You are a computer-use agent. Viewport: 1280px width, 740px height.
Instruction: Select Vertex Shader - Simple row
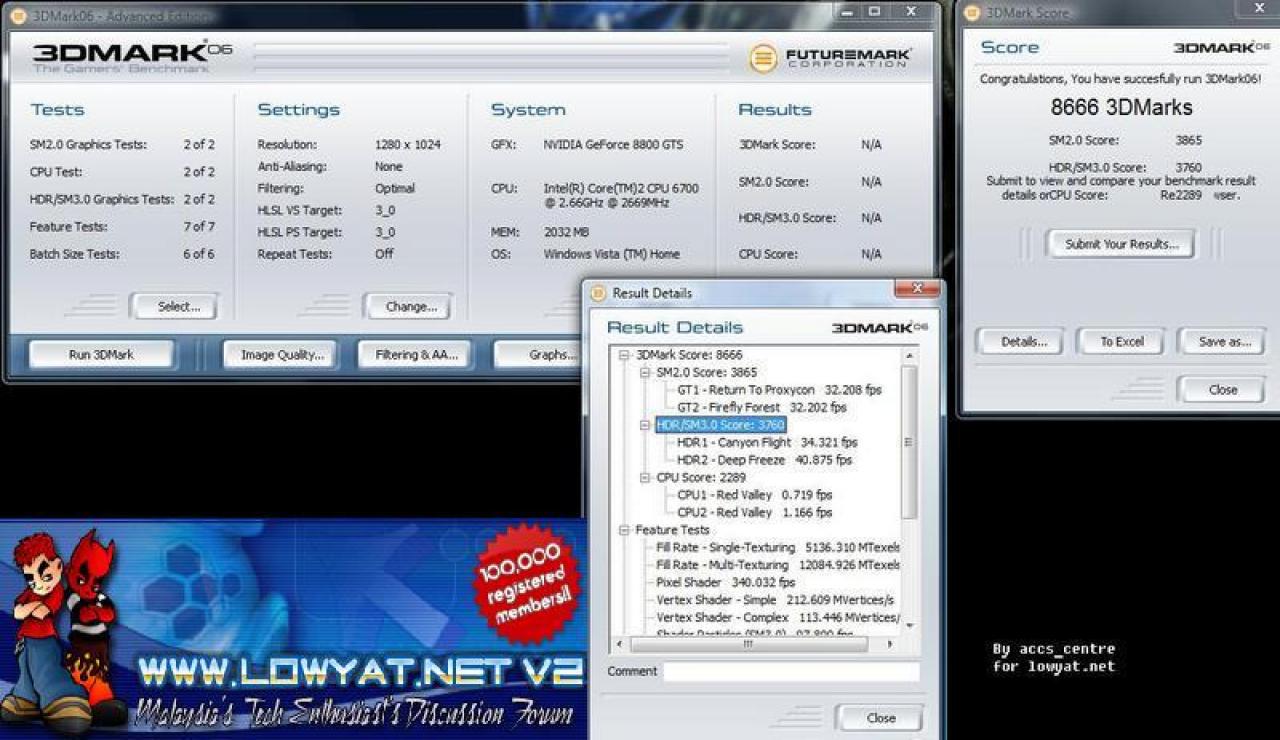775,600
